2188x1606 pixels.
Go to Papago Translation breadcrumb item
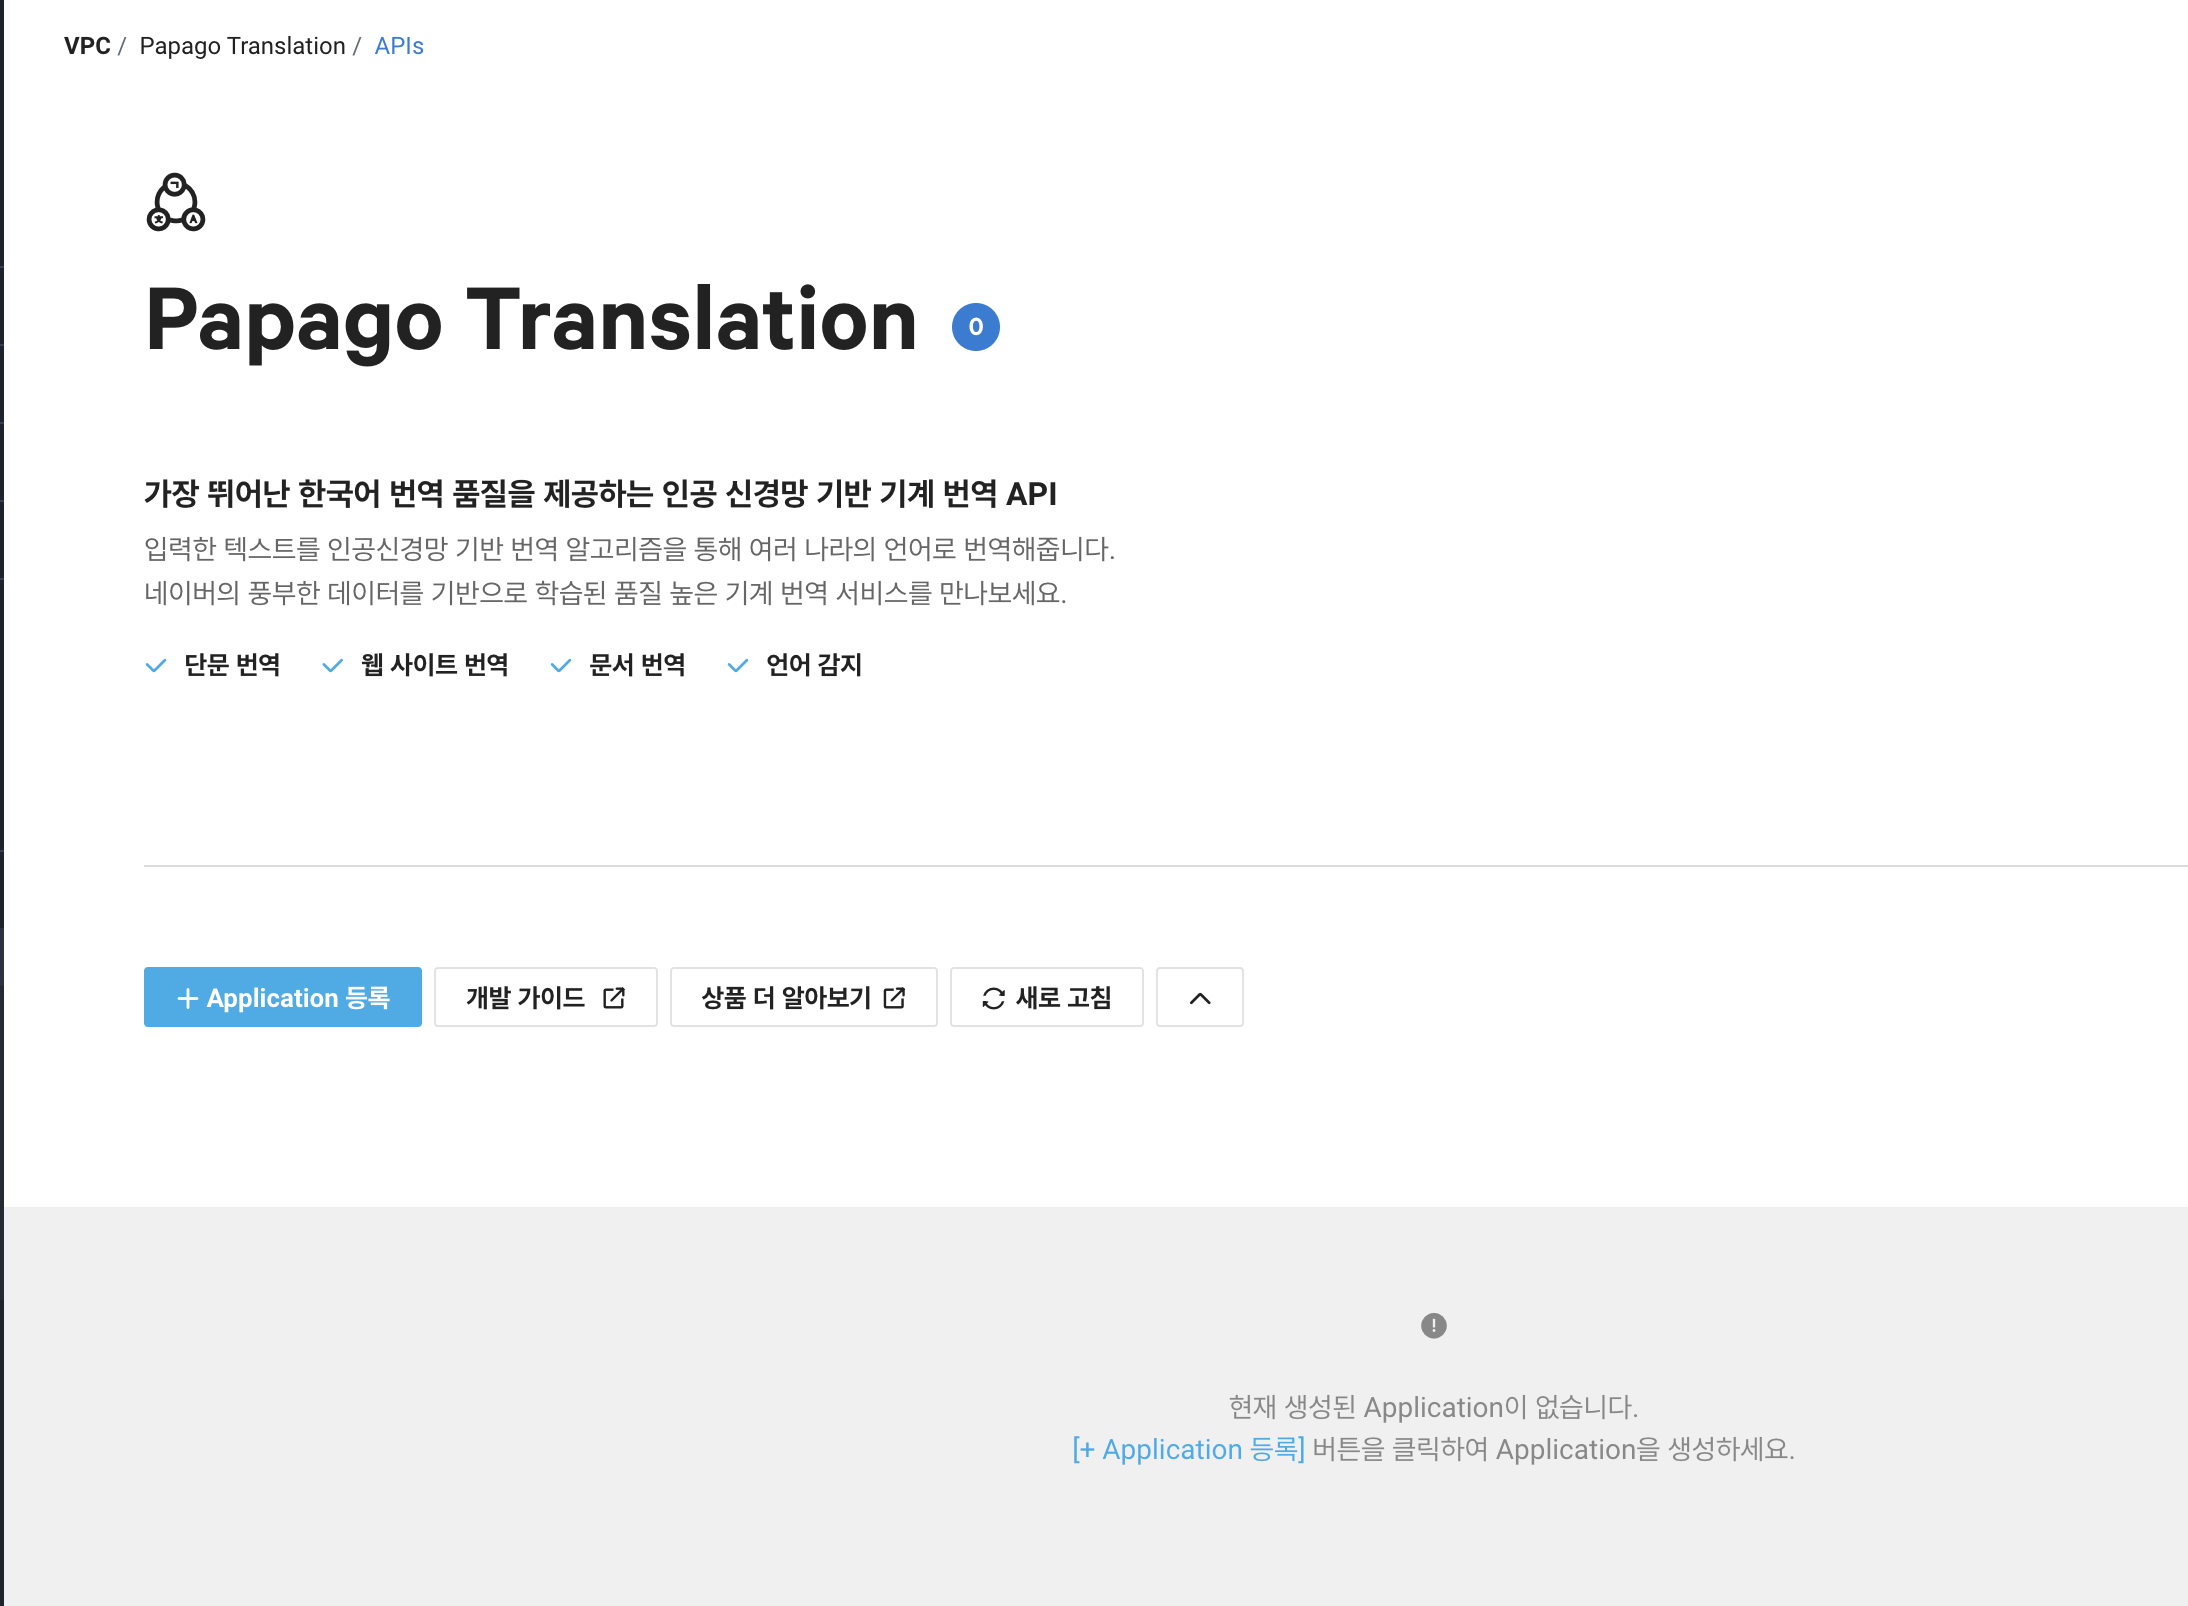coord(242,46)
